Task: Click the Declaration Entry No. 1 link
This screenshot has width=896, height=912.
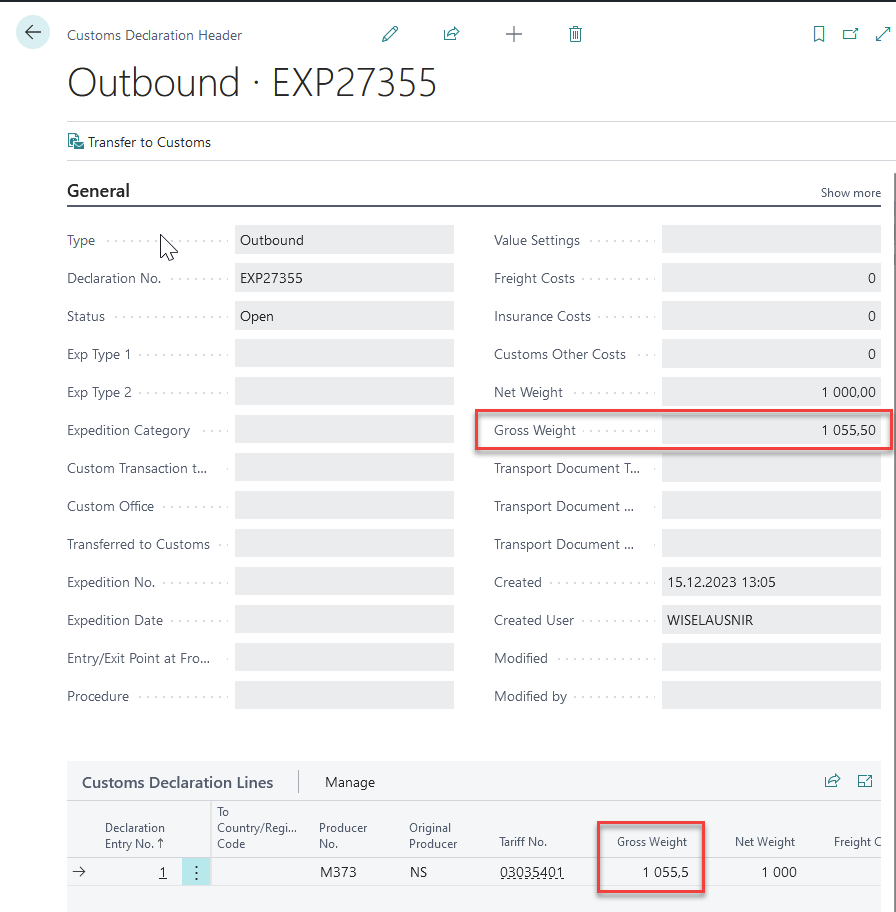Action: click(162, 872)
